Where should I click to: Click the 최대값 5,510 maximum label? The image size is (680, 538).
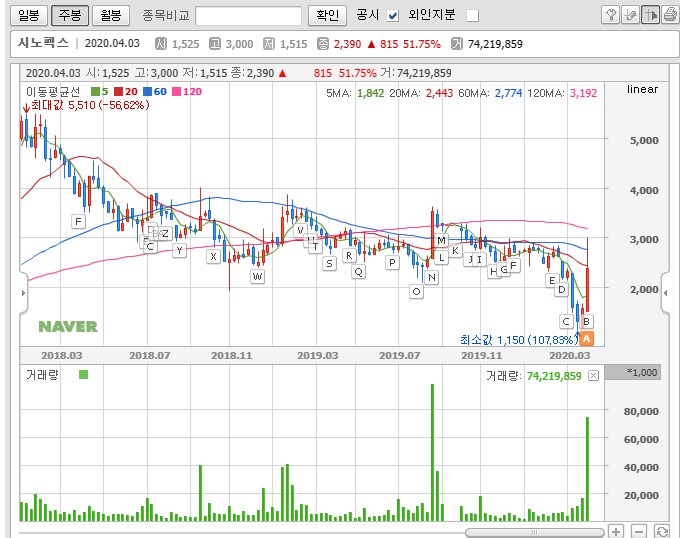coord(90,105)
